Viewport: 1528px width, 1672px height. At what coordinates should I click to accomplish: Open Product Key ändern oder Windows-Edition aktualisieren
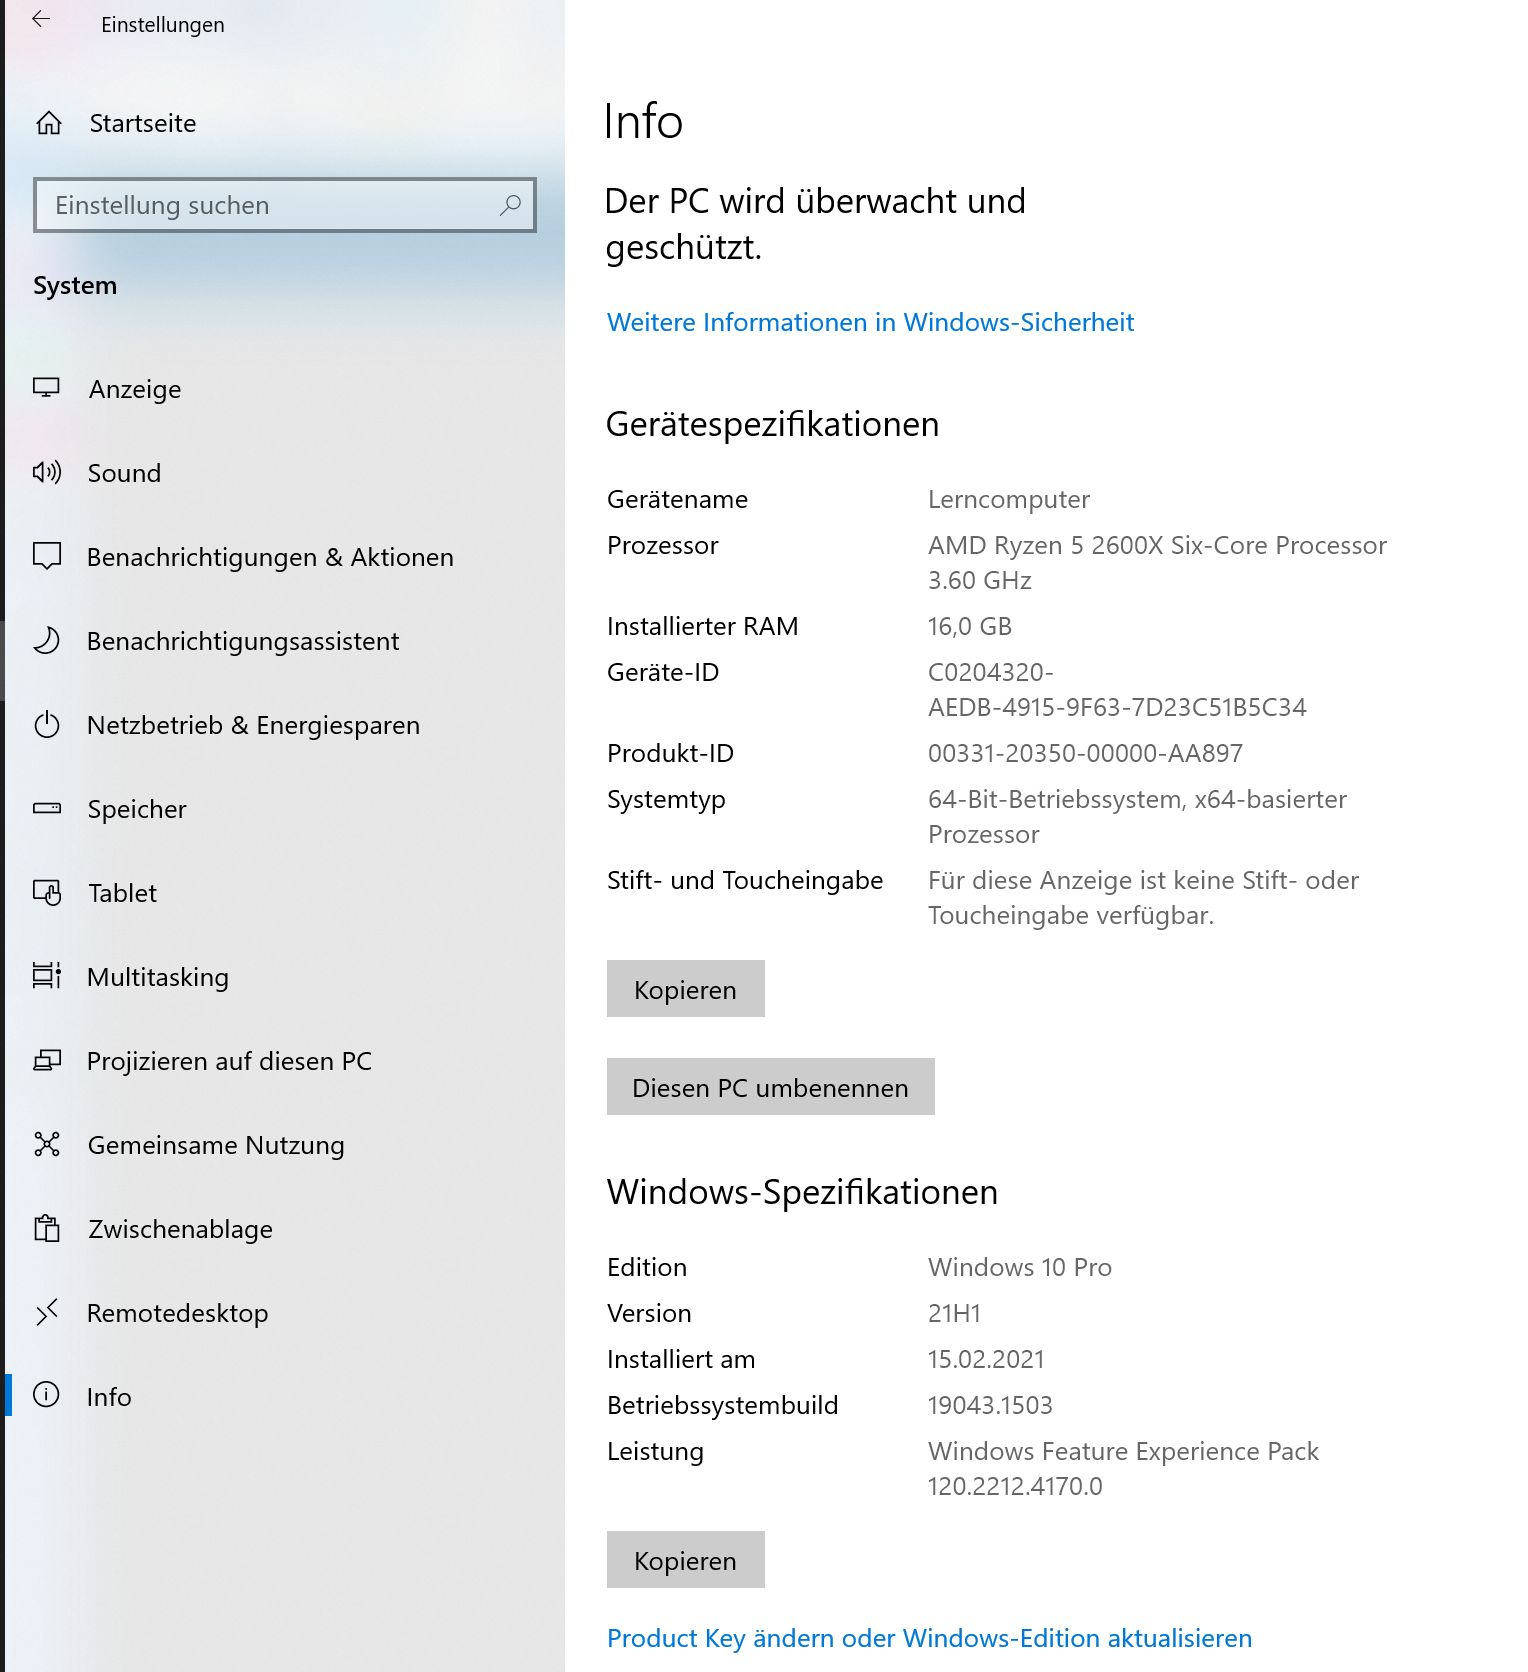point(929,1638)
